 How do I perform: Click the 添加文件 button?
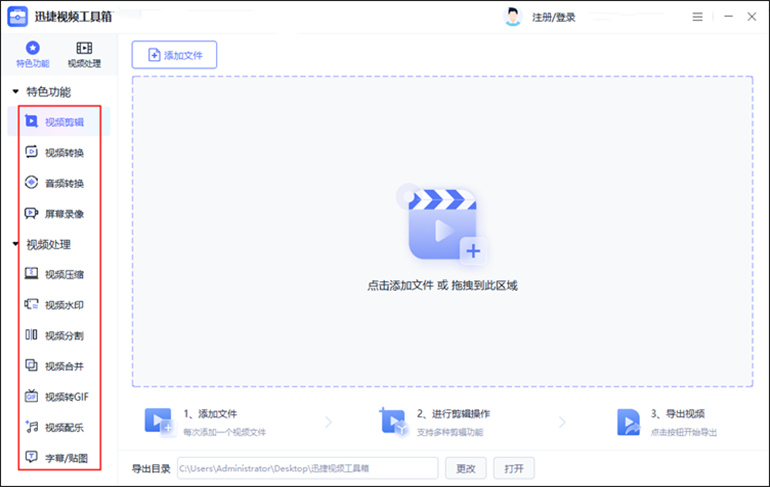pos(174,55)
